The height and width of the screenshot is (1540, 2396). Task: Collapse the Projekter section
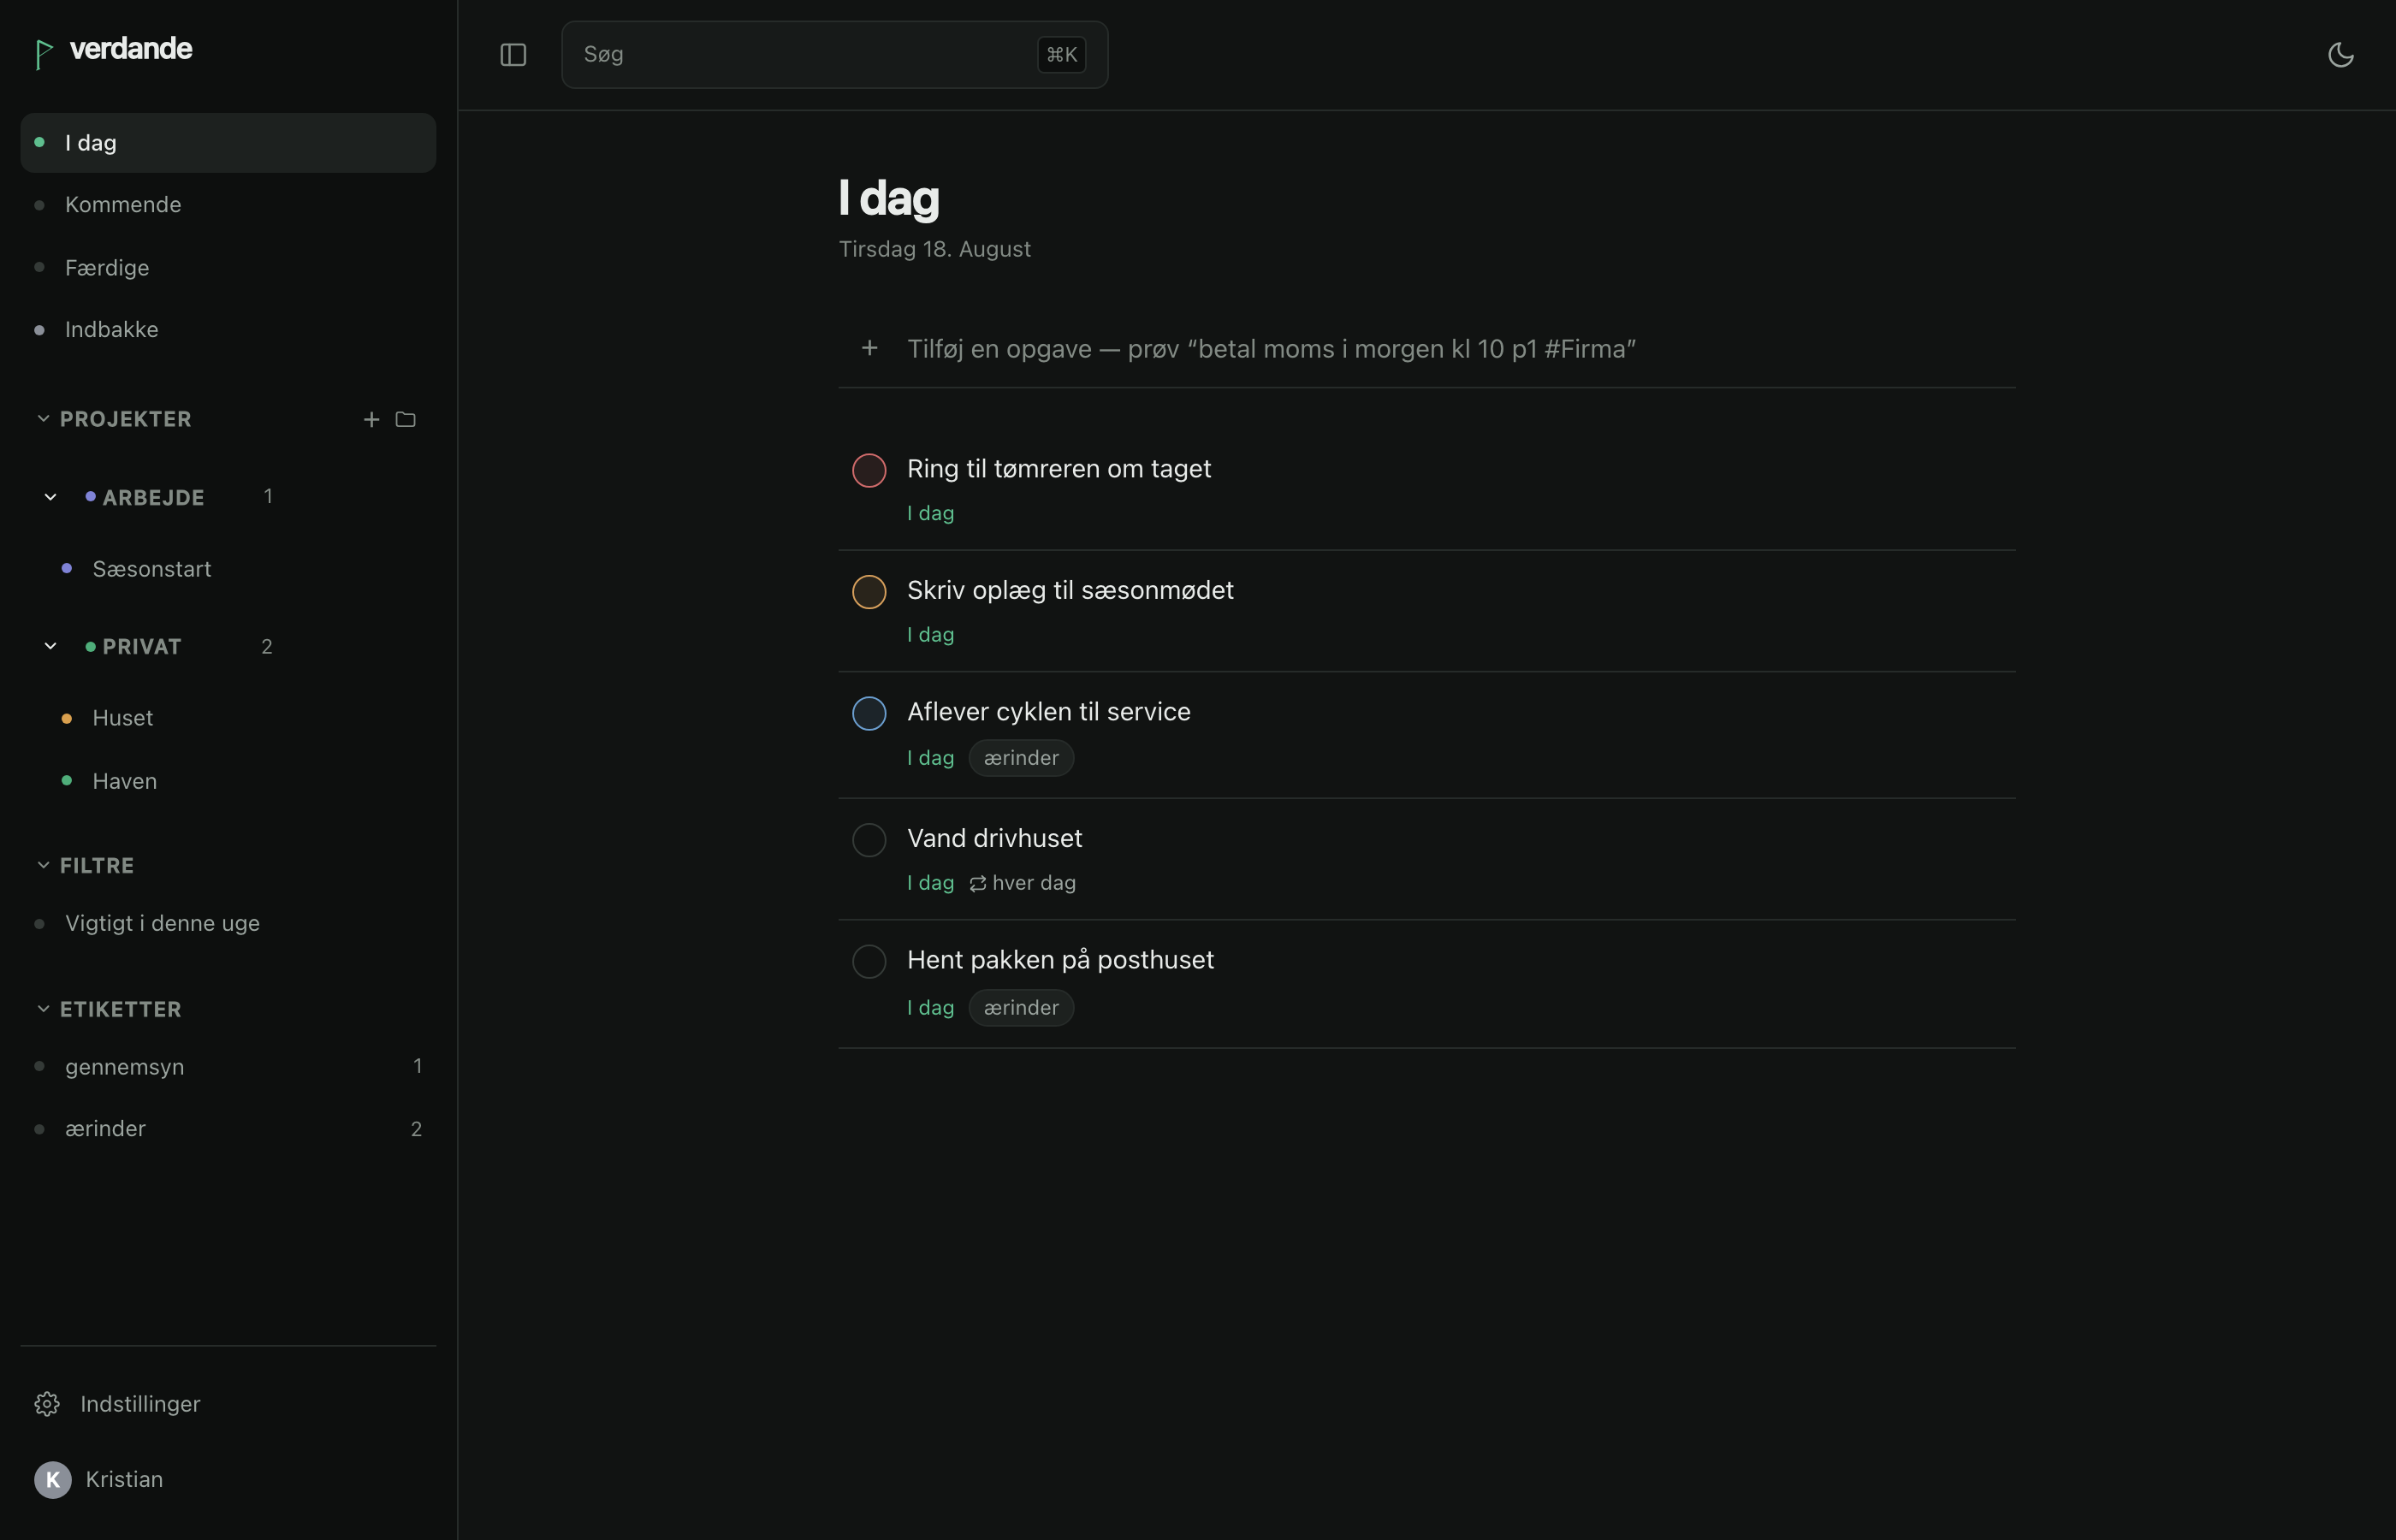coord(43,418)
